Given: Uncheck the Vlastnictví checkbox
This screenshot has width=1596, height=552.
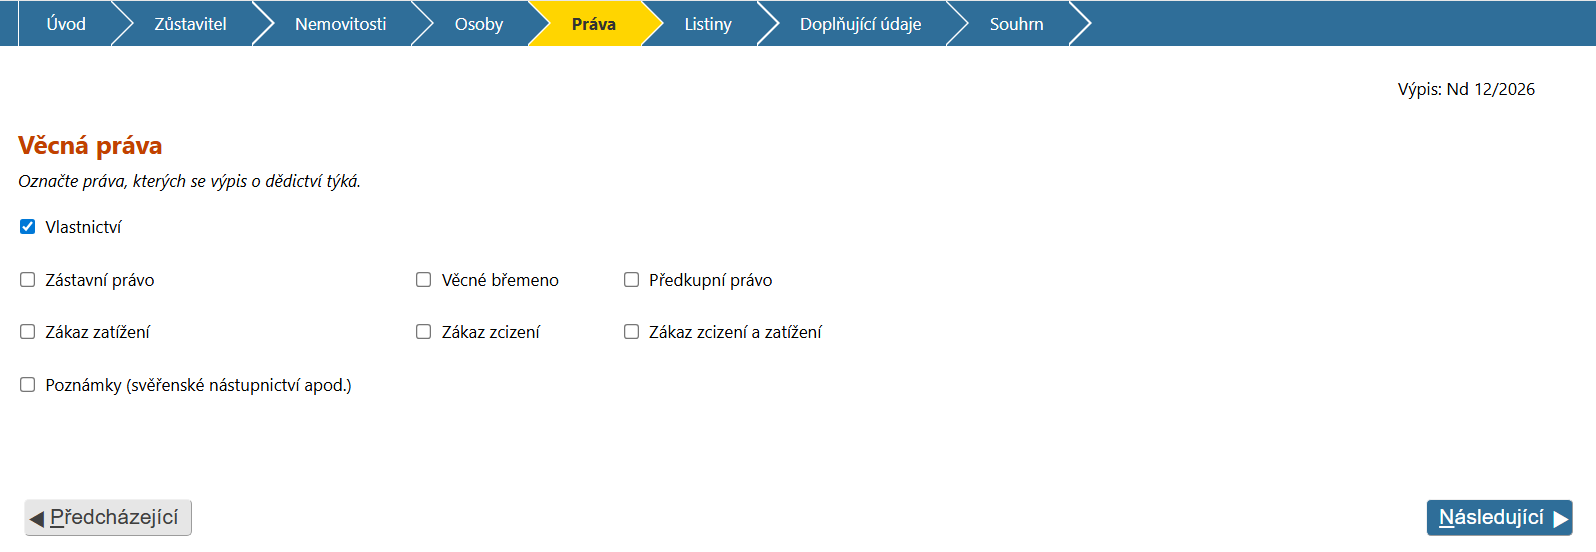Looking at the screenshot, I should point(28,227).
